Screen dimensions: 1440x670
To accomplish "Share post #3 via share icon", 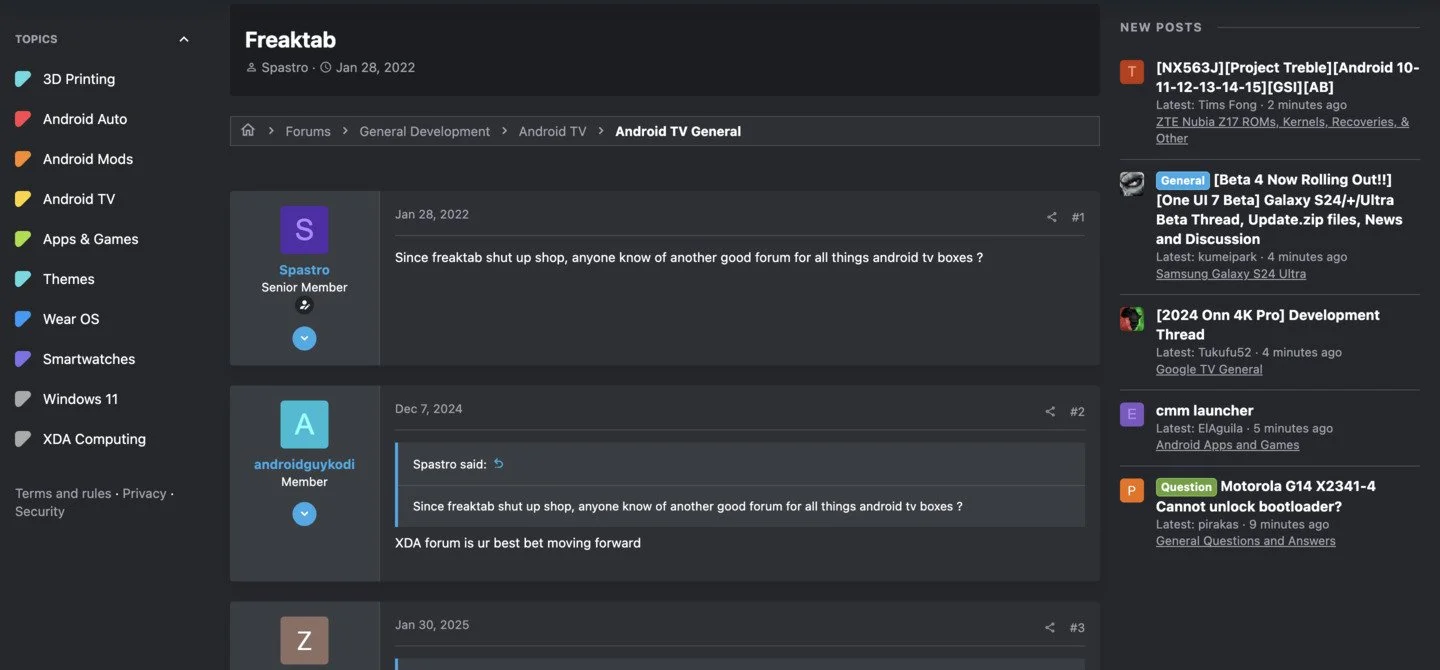I will pos(1050,628).
